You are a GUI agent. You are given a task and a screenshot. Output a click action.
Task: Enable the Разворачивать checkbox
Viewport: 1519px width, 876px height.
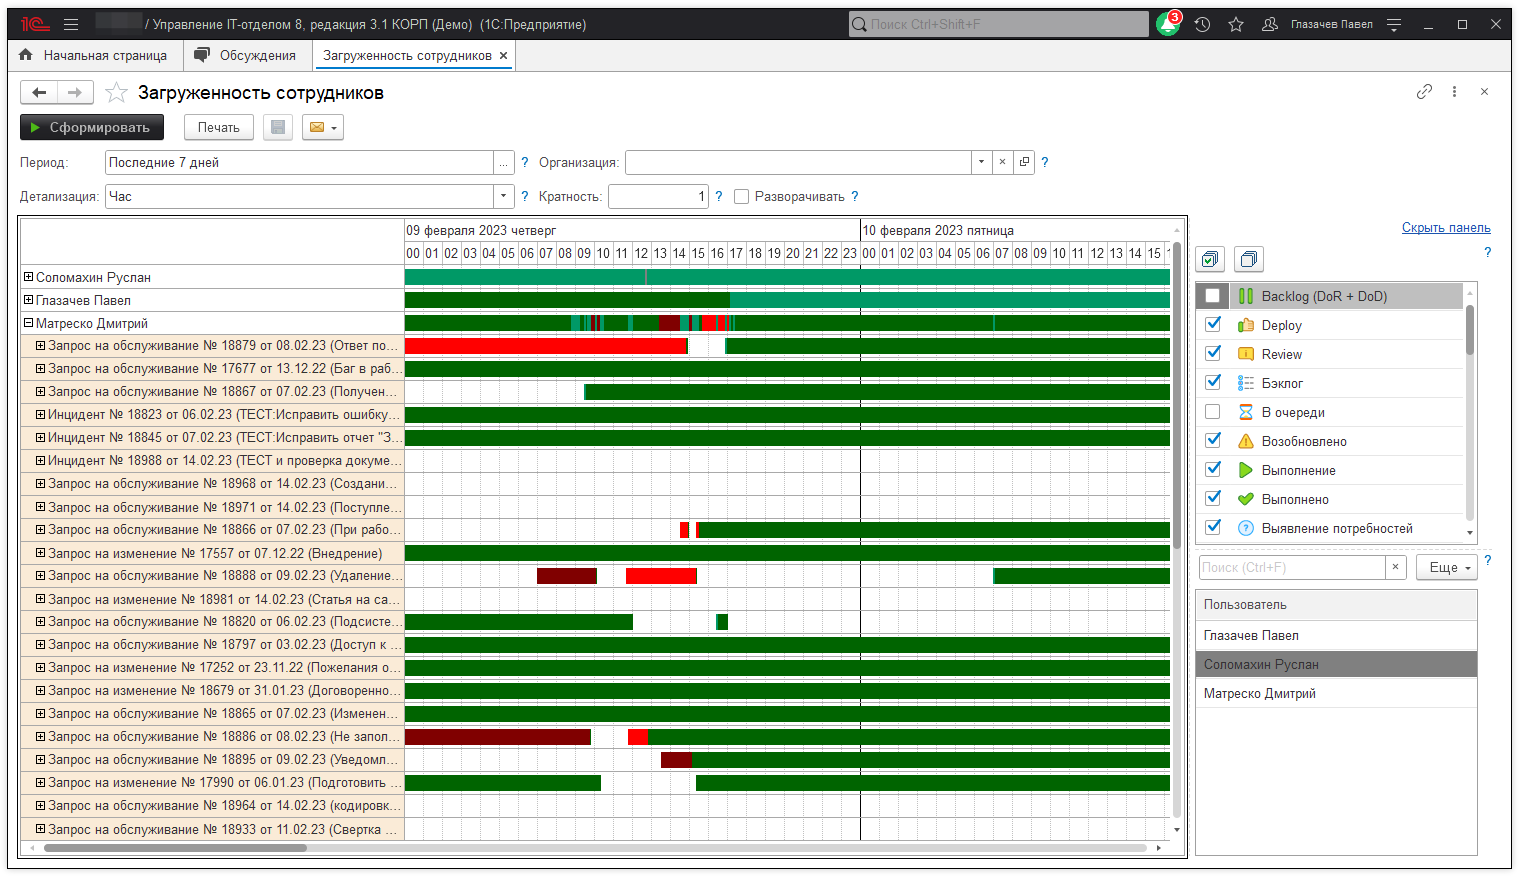click(741, 197)
